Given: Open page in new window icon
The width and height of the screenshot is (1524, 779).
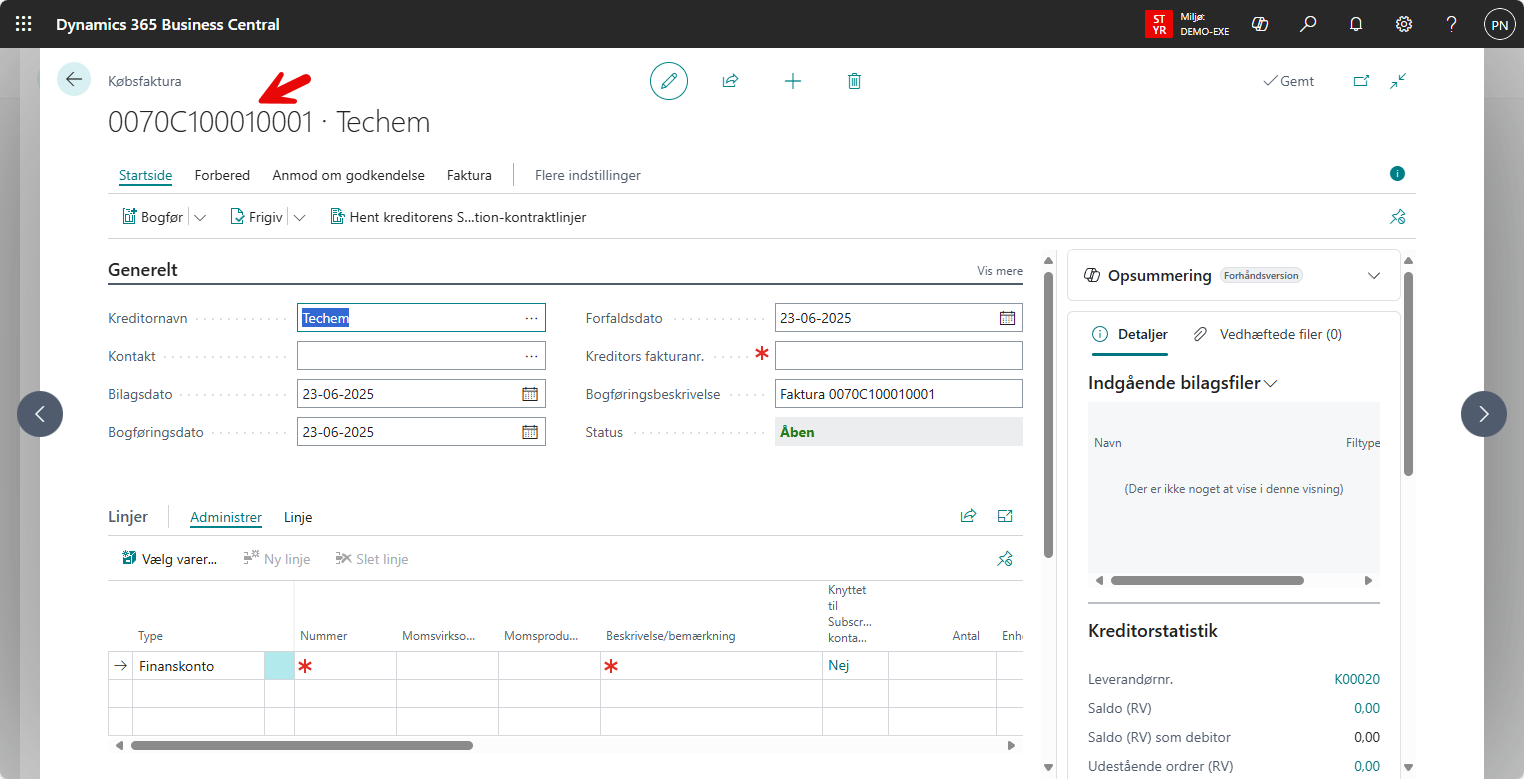Looking at the screenshot, I should pos(1361,81).
